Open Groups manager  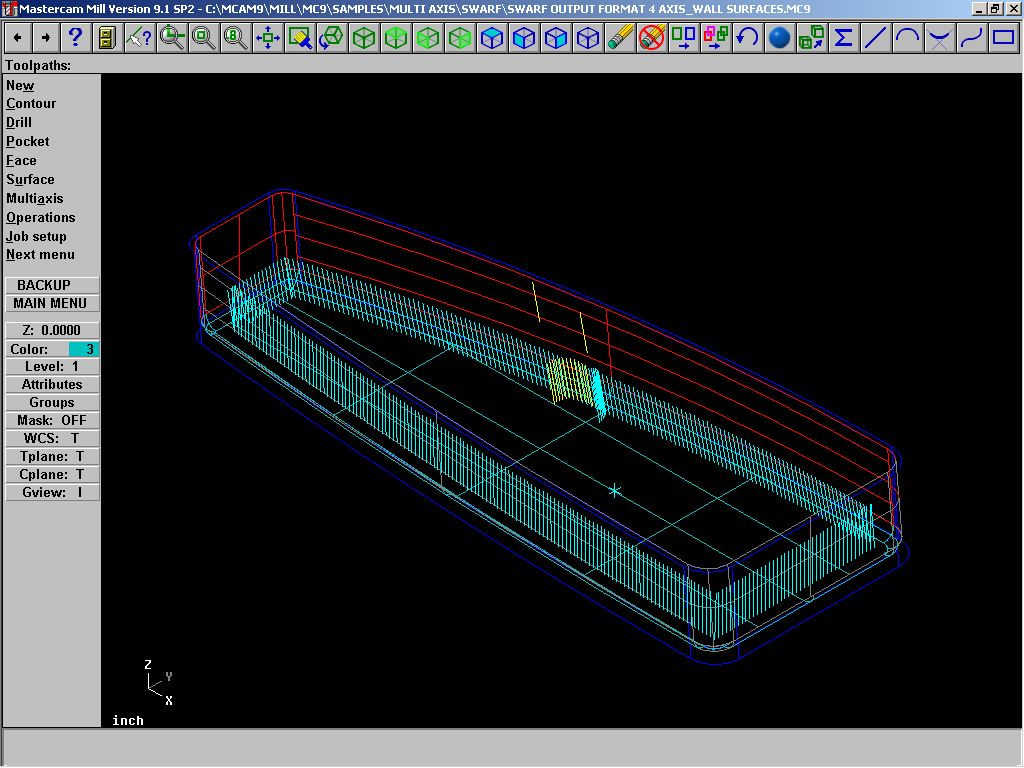[x=52, y=403]
